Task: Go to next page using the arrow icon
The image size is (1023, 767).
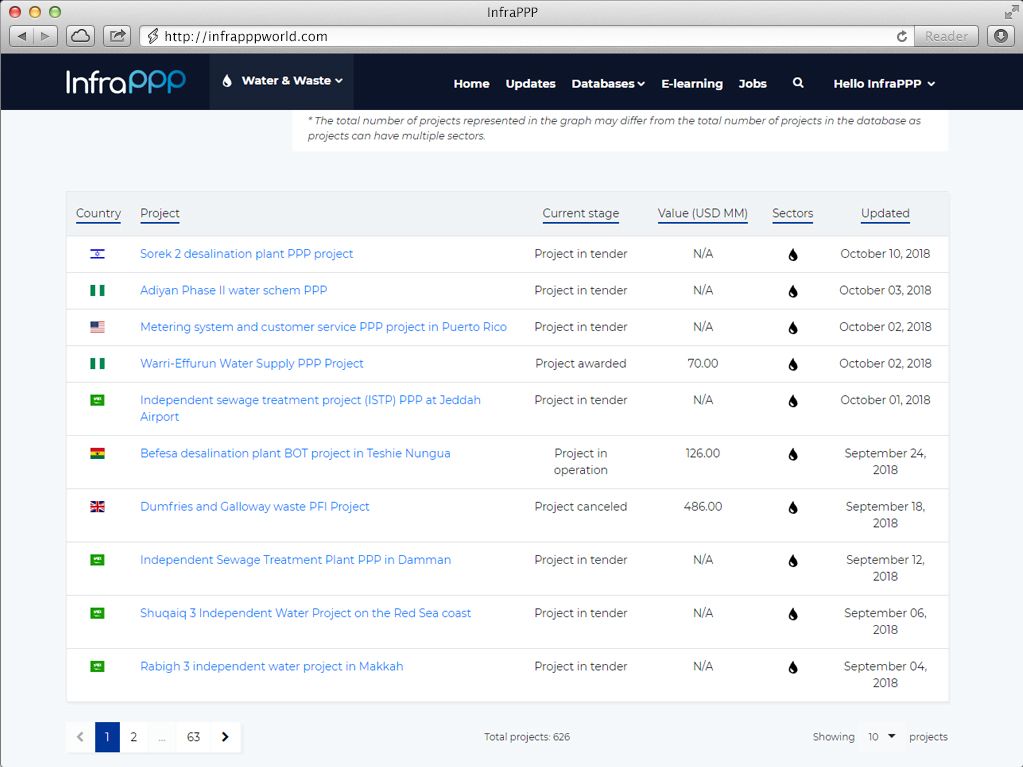Action: click(x=225, y=737)
